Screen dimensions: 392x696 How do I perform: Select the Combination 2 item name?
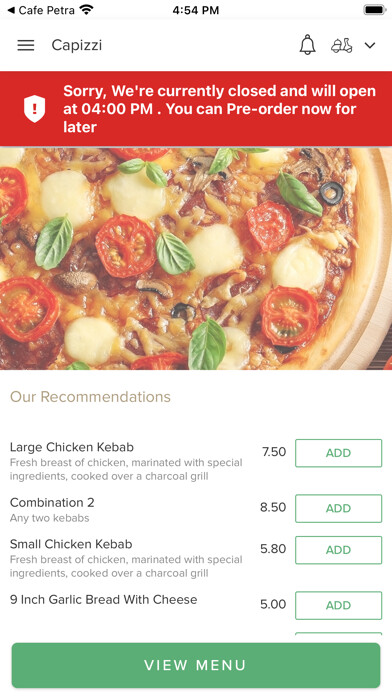tap(52, 502)
